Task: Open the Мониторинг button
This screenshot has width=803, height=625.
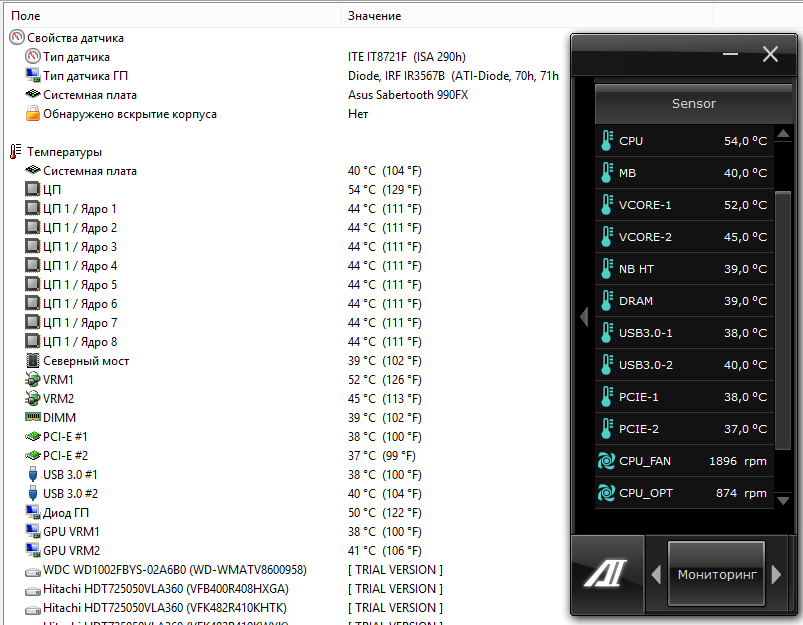Action: [x=716, y=574]
